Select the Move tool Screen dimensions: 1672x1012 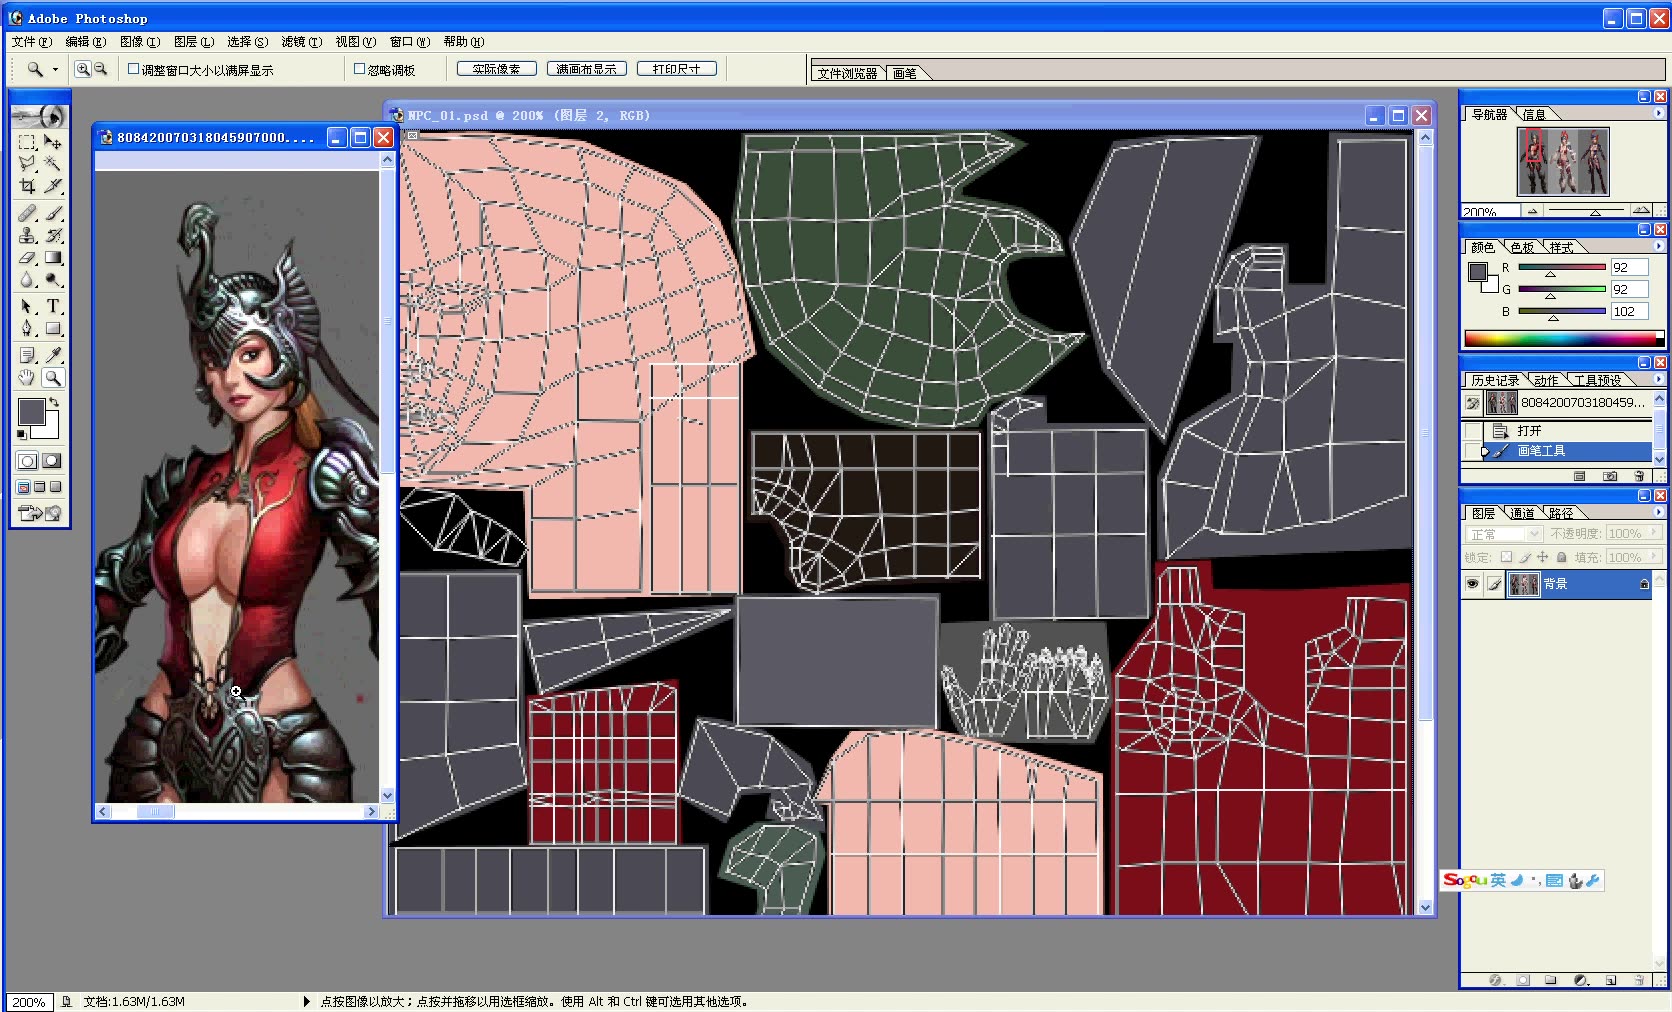tap(53, 142)
